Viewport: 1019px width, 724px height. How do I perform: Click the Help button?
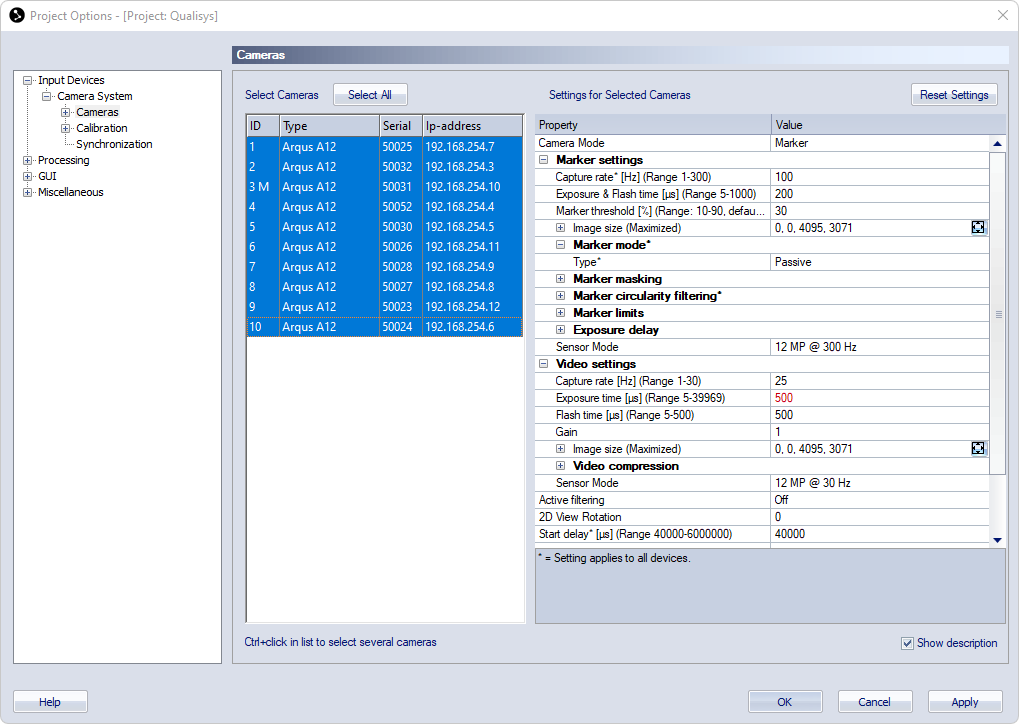pos(50,702)
